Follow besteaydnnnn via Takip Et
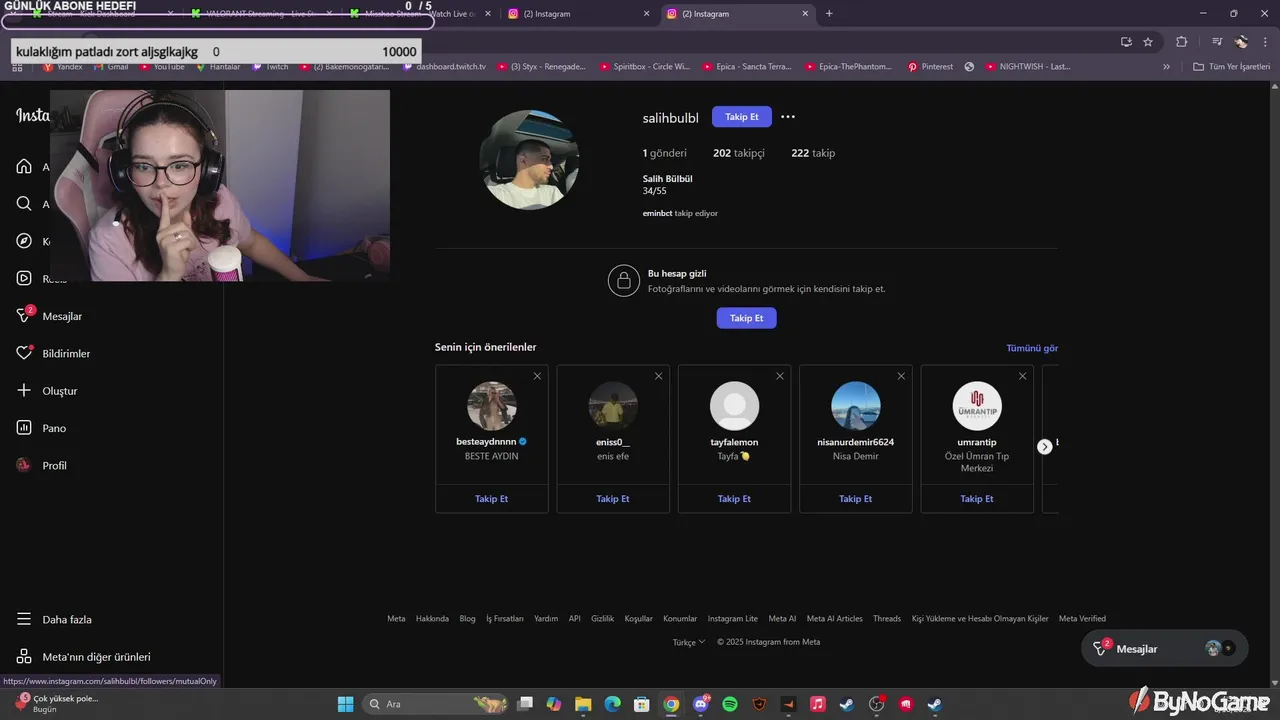The image size is (1280, 720). click(492, 498)
